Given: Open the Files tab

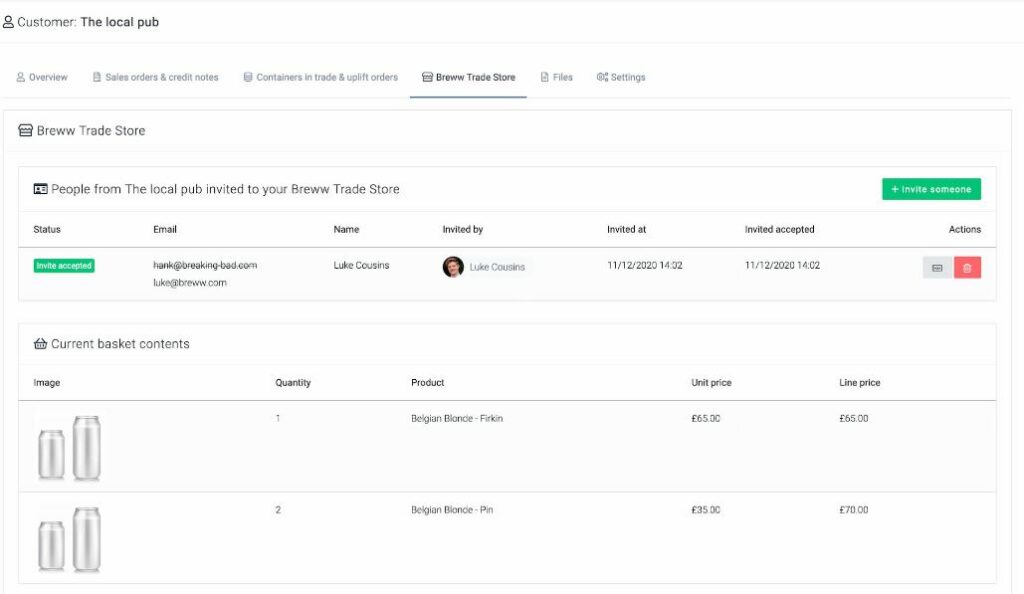Looking at the screenshot, I should coord(556,77).
